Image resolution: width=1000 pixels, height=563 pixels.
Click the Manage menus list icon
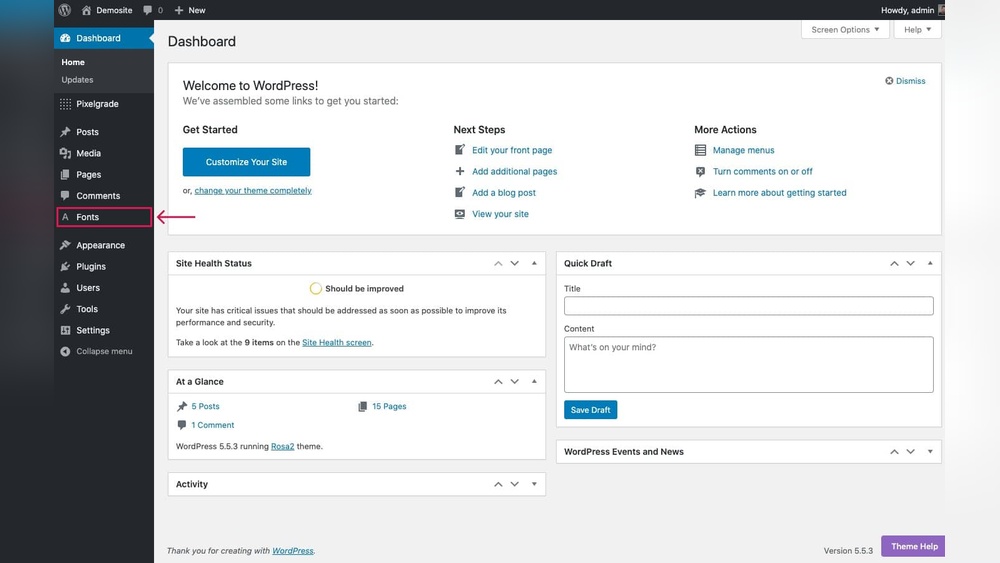pos(700,150)
